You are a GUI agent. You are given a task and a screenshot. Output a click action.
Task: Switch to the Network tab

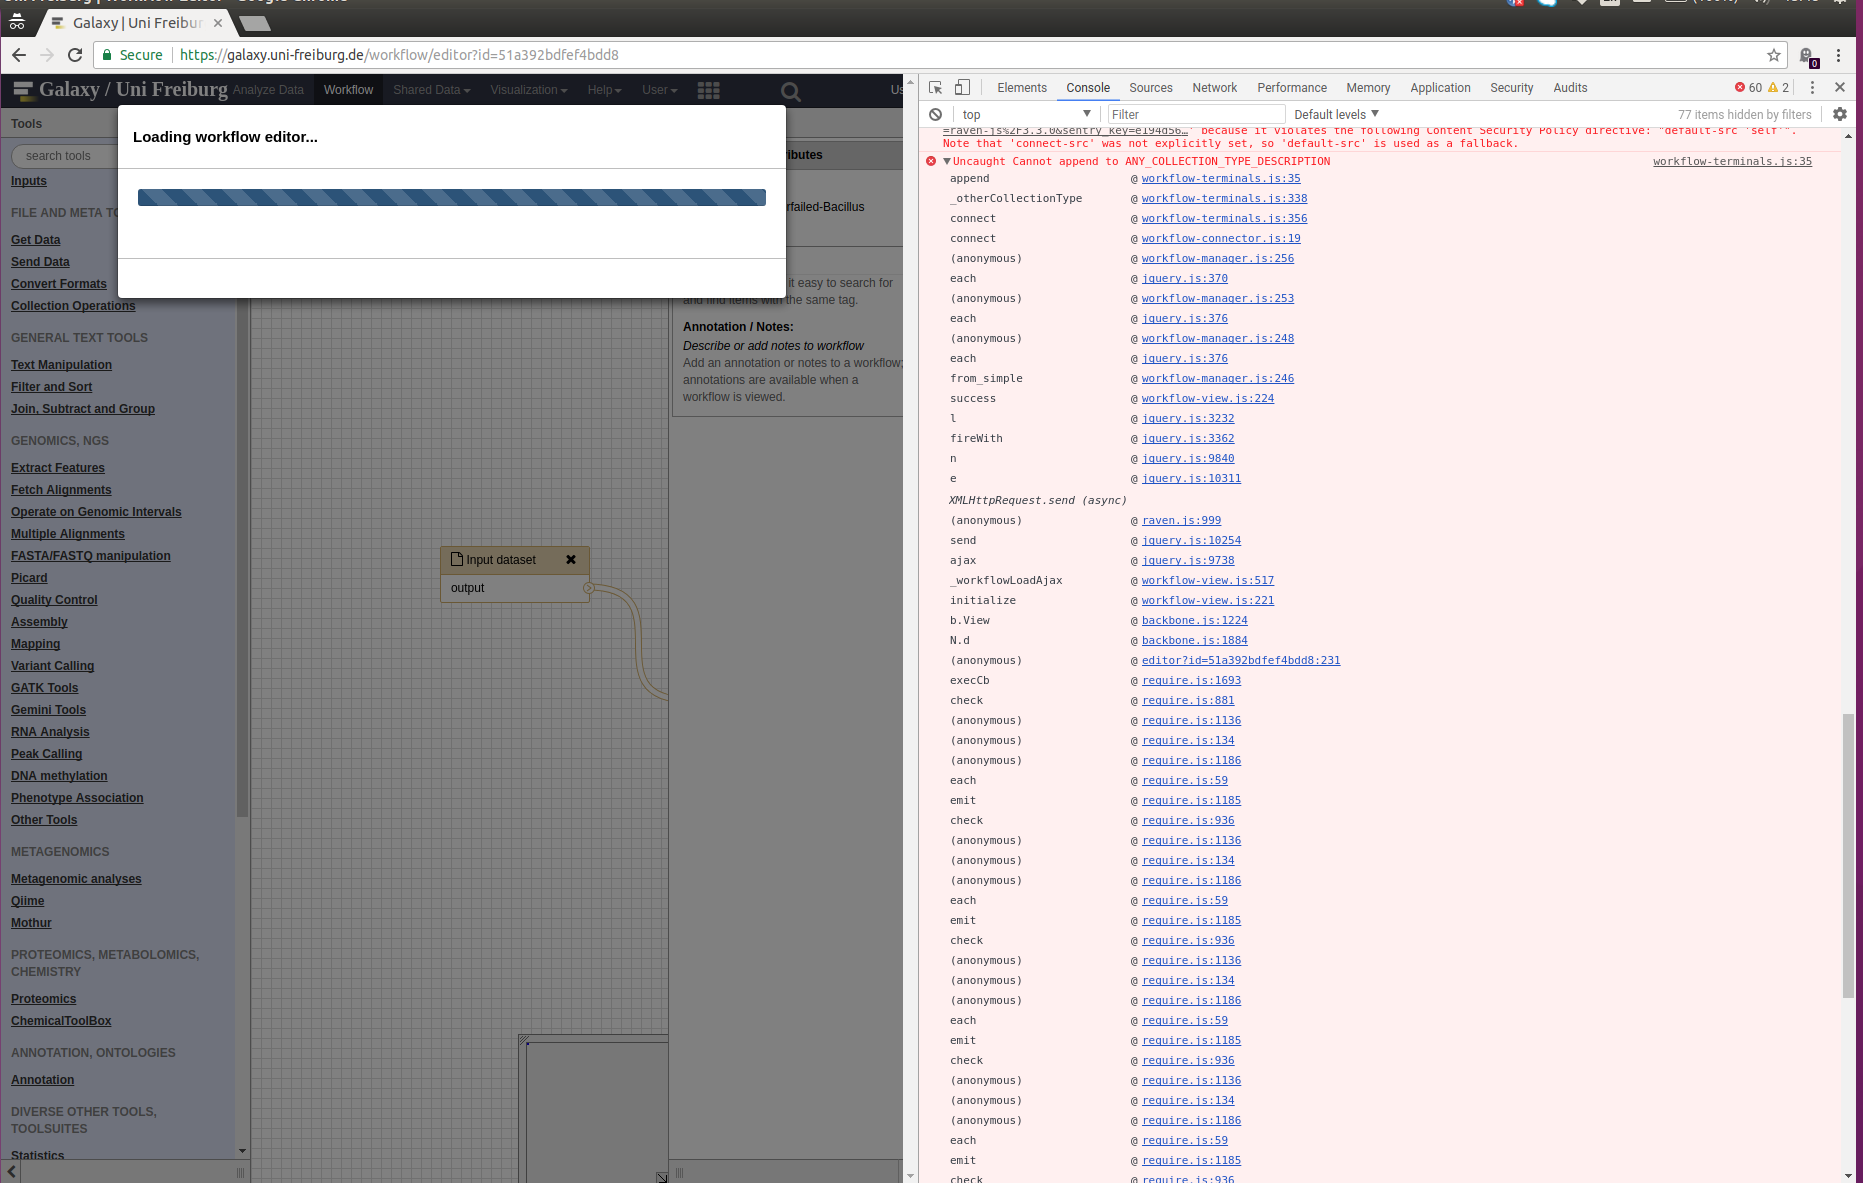pos(1215,88)
